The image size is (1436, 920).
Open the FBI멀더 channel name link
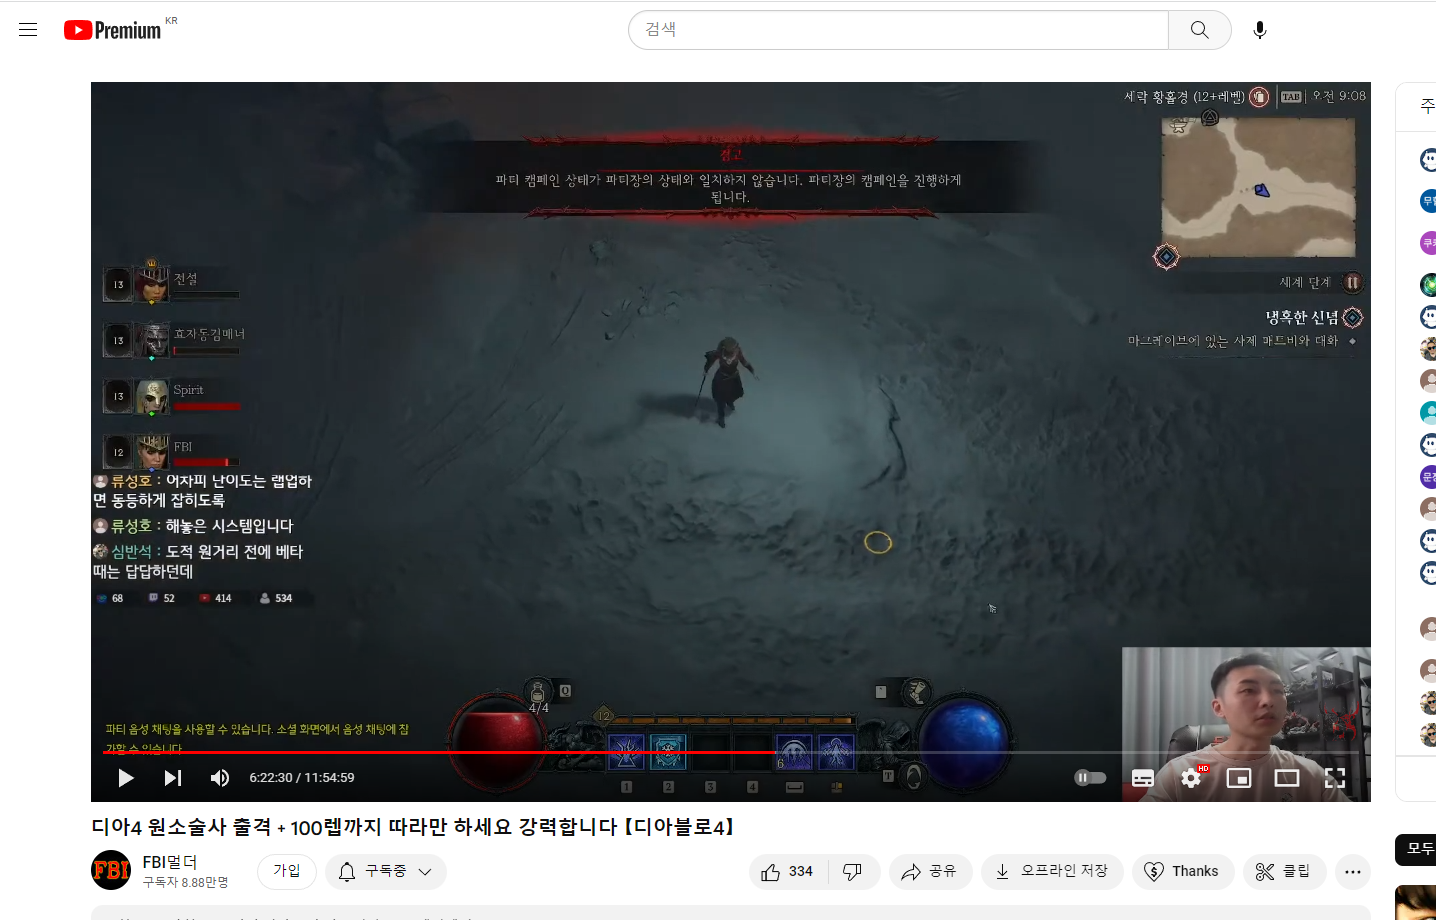pyautogui.click(x=170, y=862)
